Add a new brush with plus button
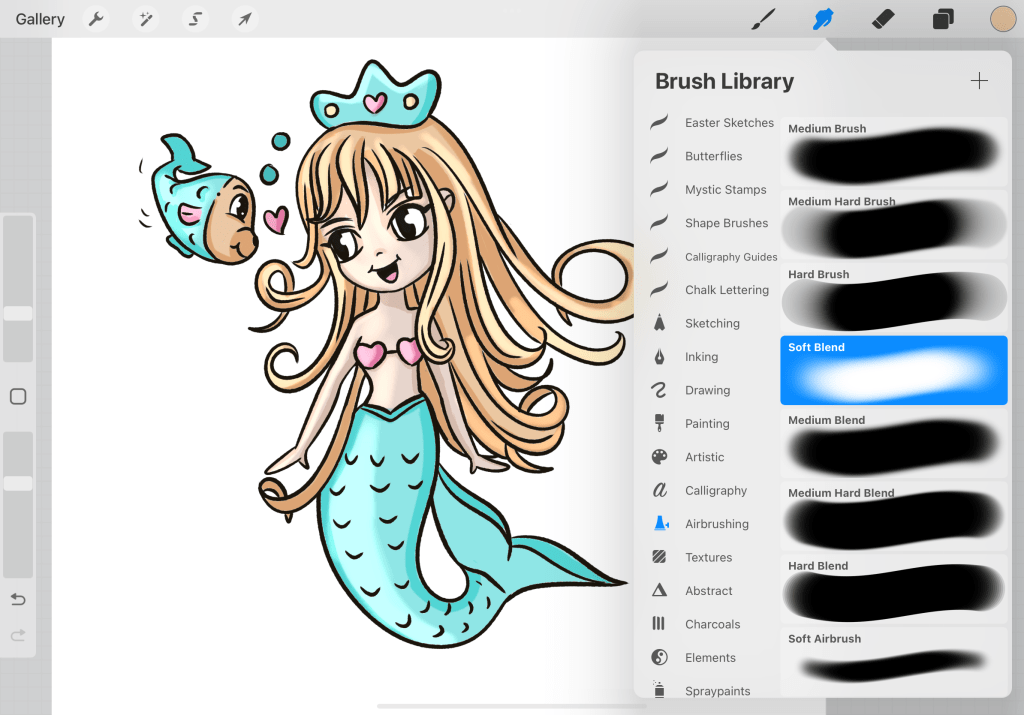This screenshot has height=715, width=1024. 979,81
